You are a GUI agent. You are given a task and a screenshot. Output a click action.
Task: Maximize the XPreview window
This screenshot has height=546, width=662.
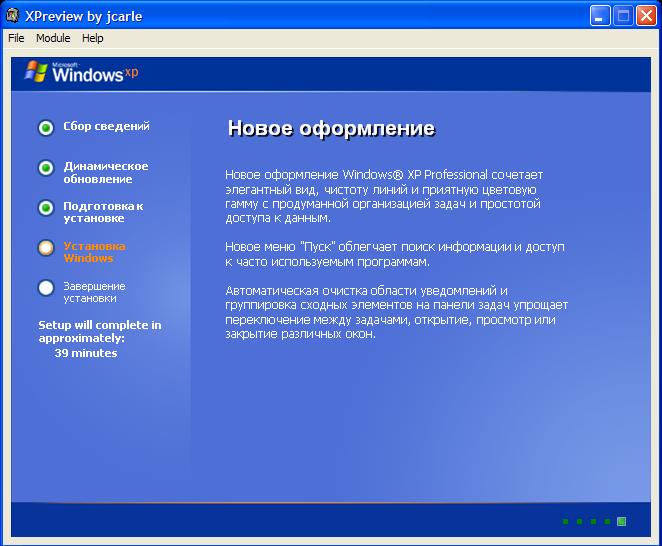pos(623,16)
